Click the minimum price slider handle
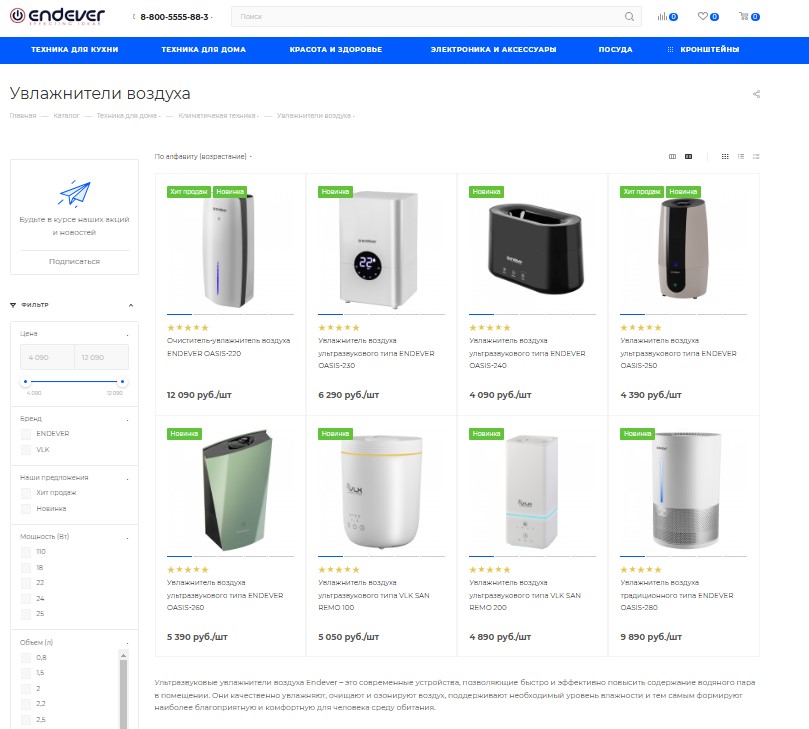 pos(25,382)
